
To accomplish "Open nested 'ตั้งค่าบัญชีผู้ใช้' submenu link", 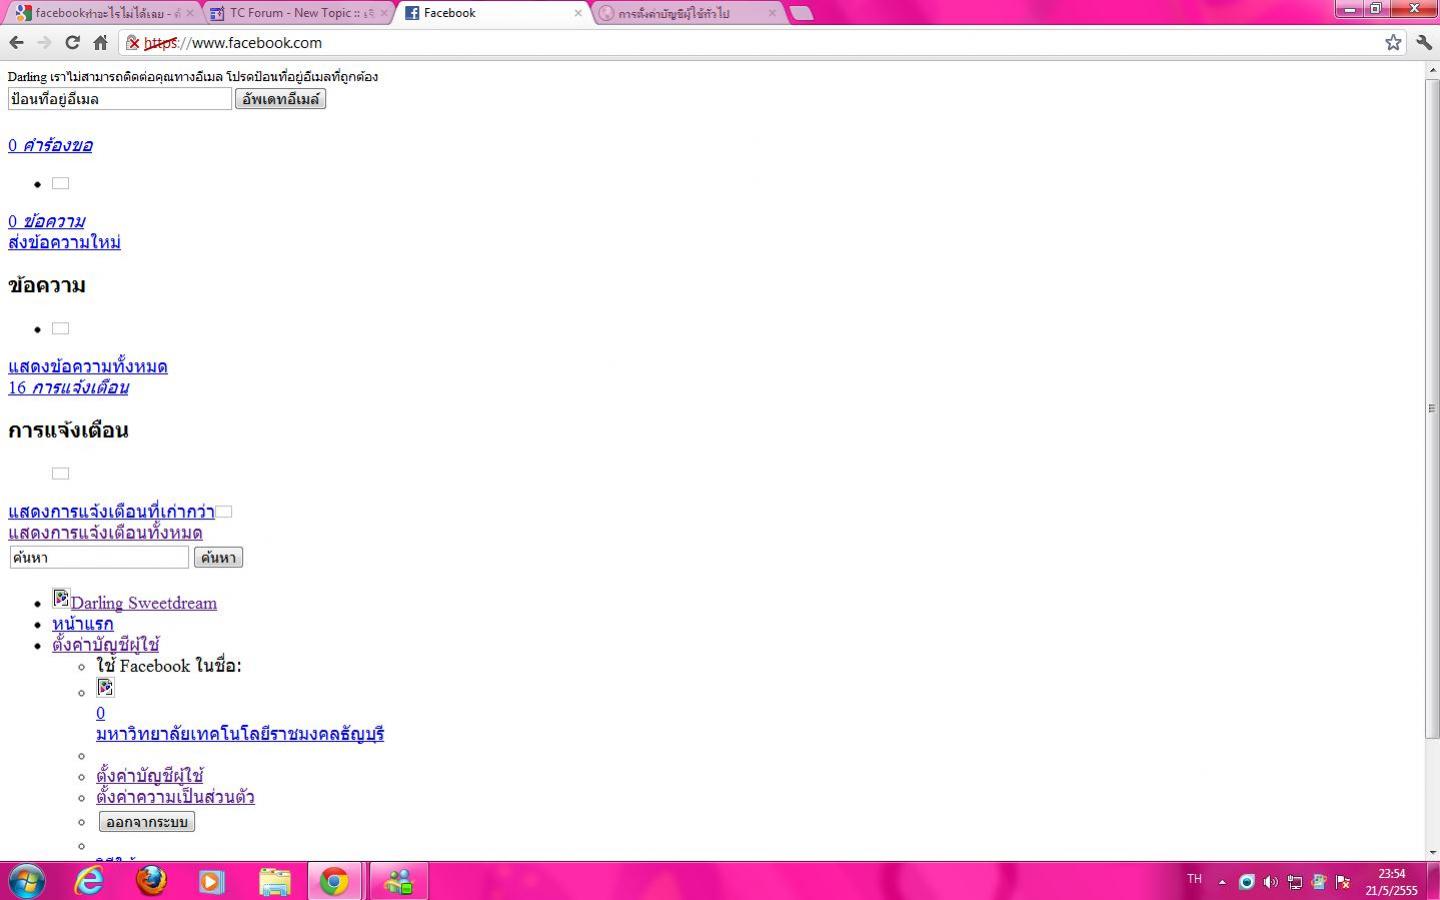I will pos(150,776).
